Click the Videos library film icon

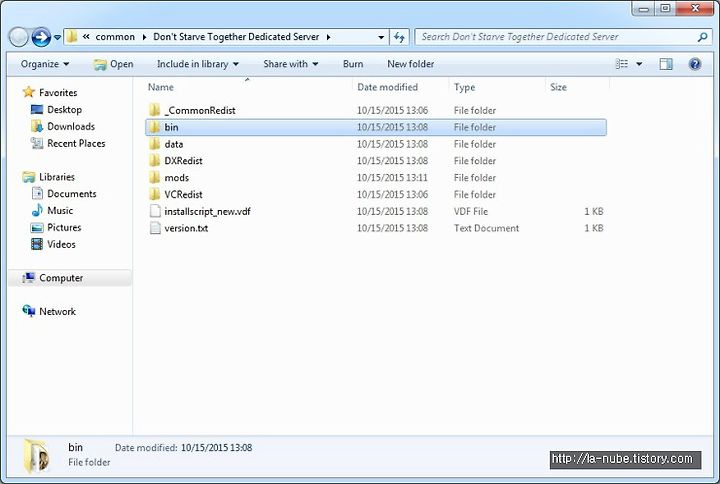pos(37,244)
